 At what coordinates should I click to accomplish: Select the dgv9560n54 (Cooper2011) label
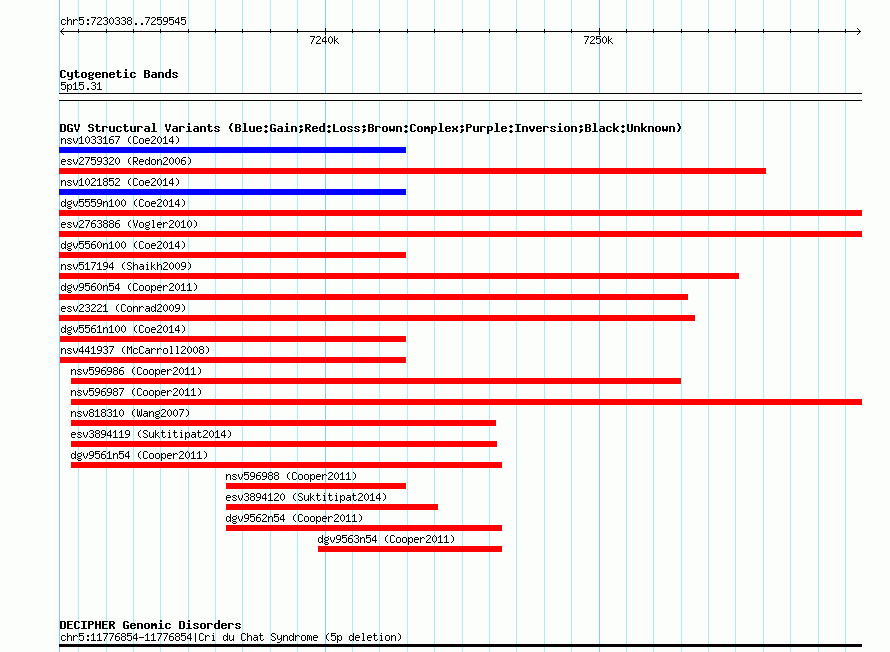coord(129,287)
